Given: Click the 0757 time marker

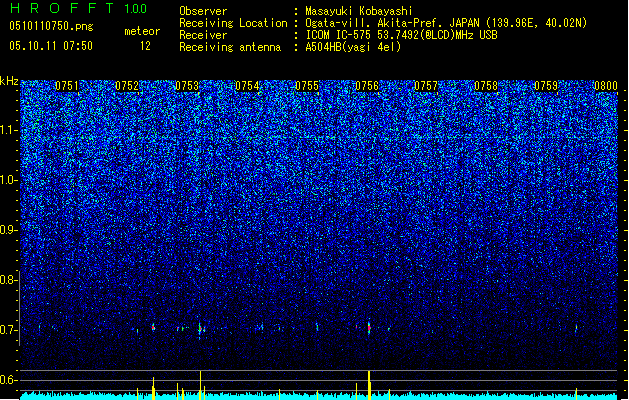Looking at the screenshot, I should coord(426,86).
